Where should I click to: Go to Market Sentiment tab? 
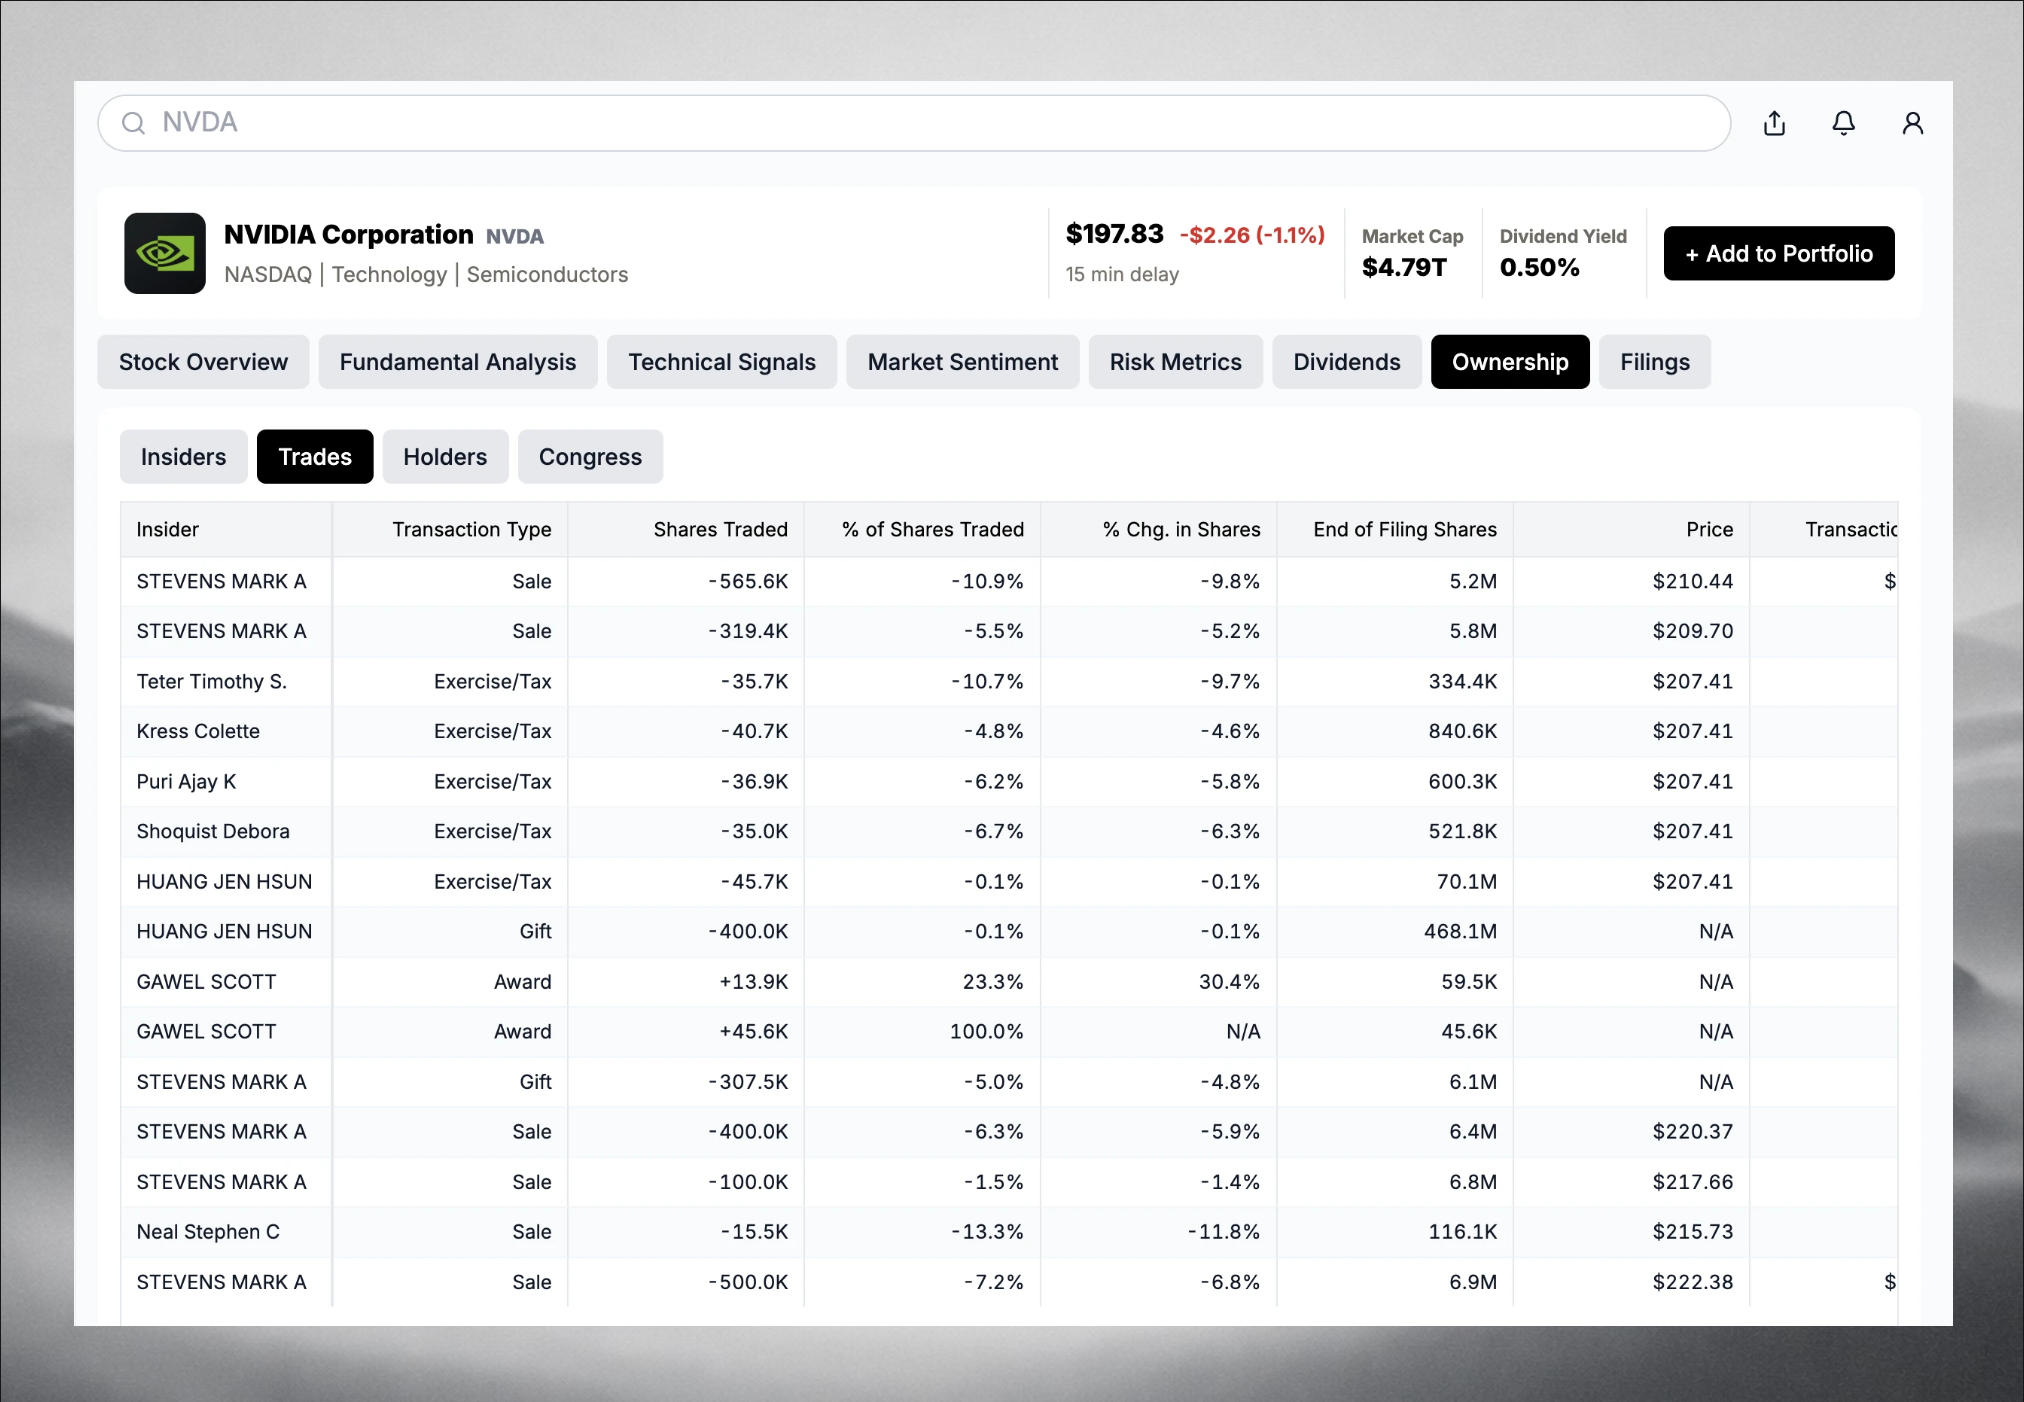[x=963, y=362]
